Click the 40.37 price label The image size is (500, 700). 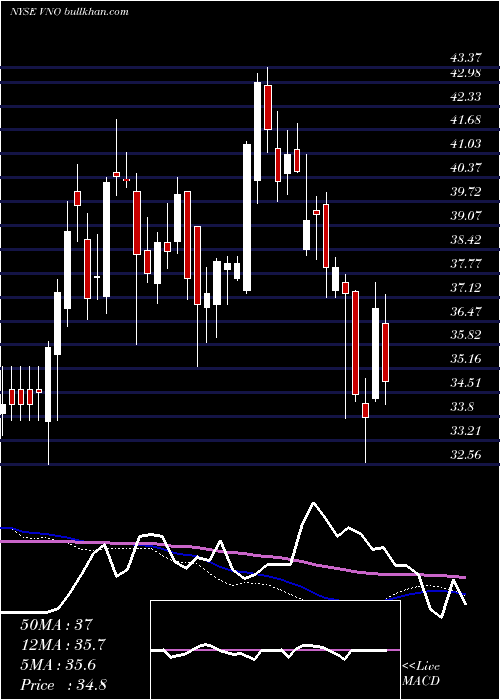click(466, 168)
